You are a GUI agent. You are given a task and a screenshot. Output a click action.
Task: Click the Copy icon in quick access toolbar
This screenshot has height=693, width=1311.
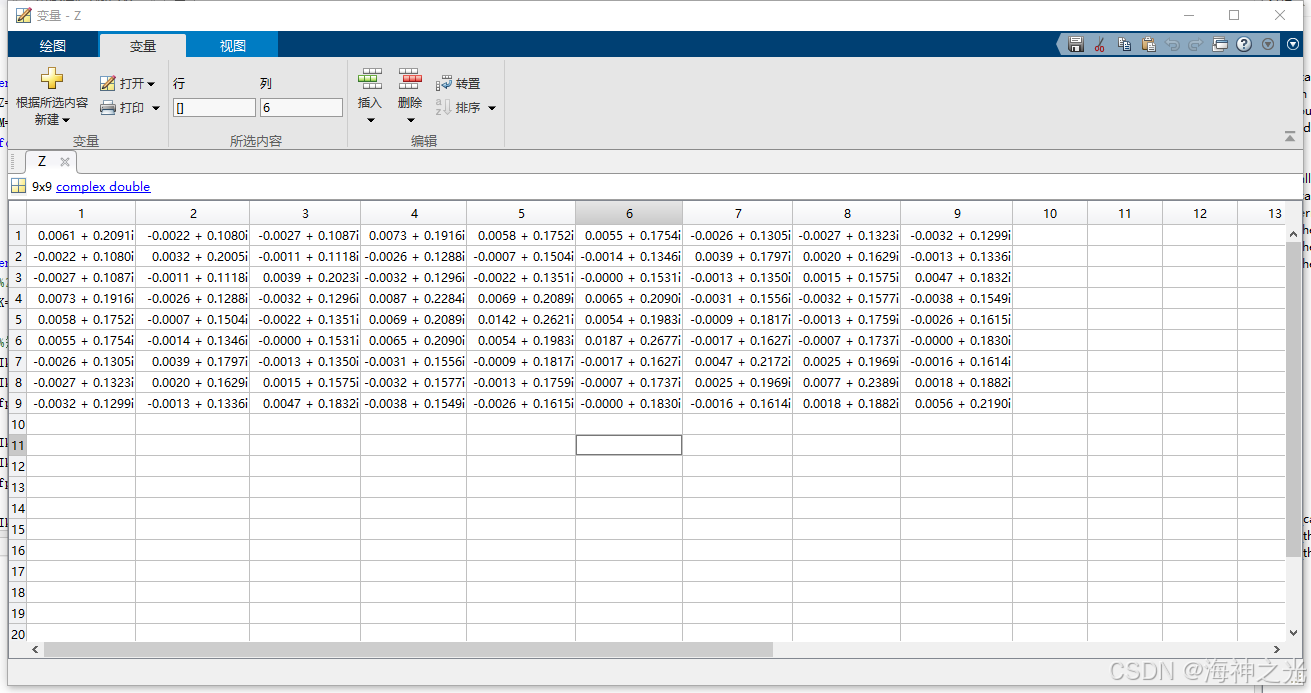click(1124, 44)
